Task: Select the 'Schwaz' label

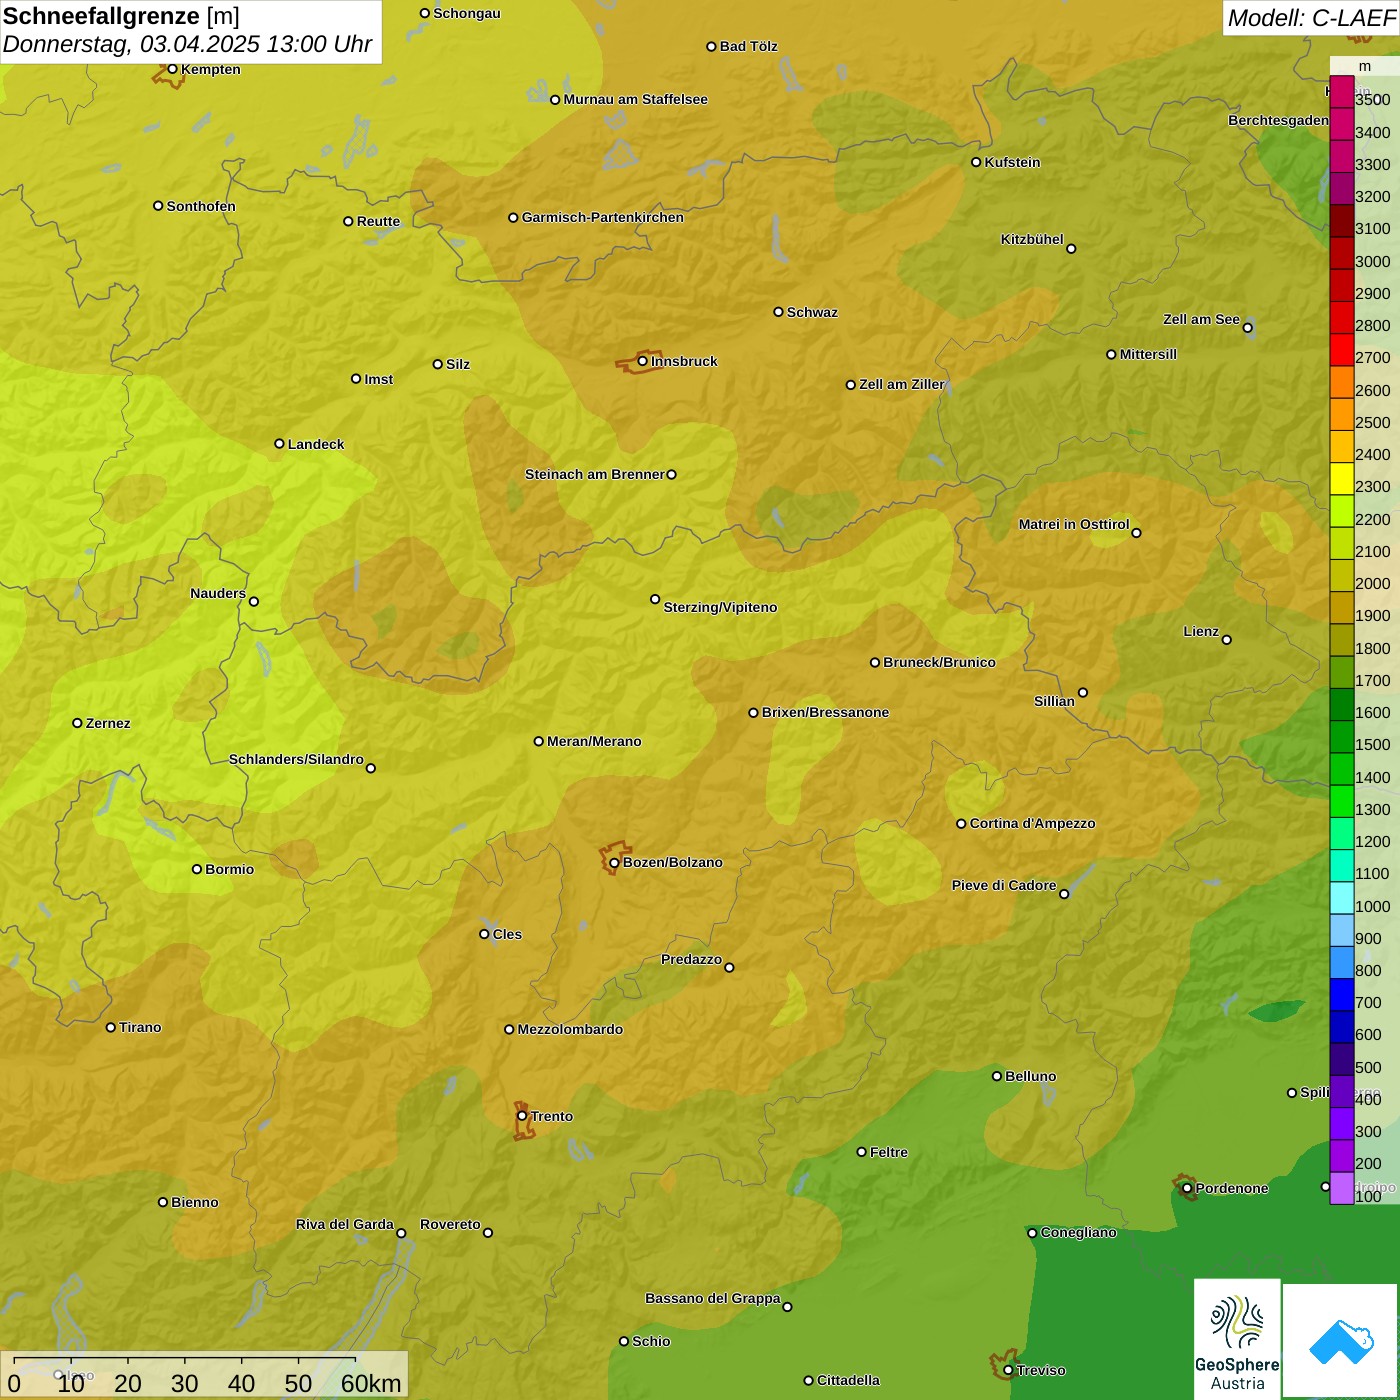Action: click(x=812, y=312)
